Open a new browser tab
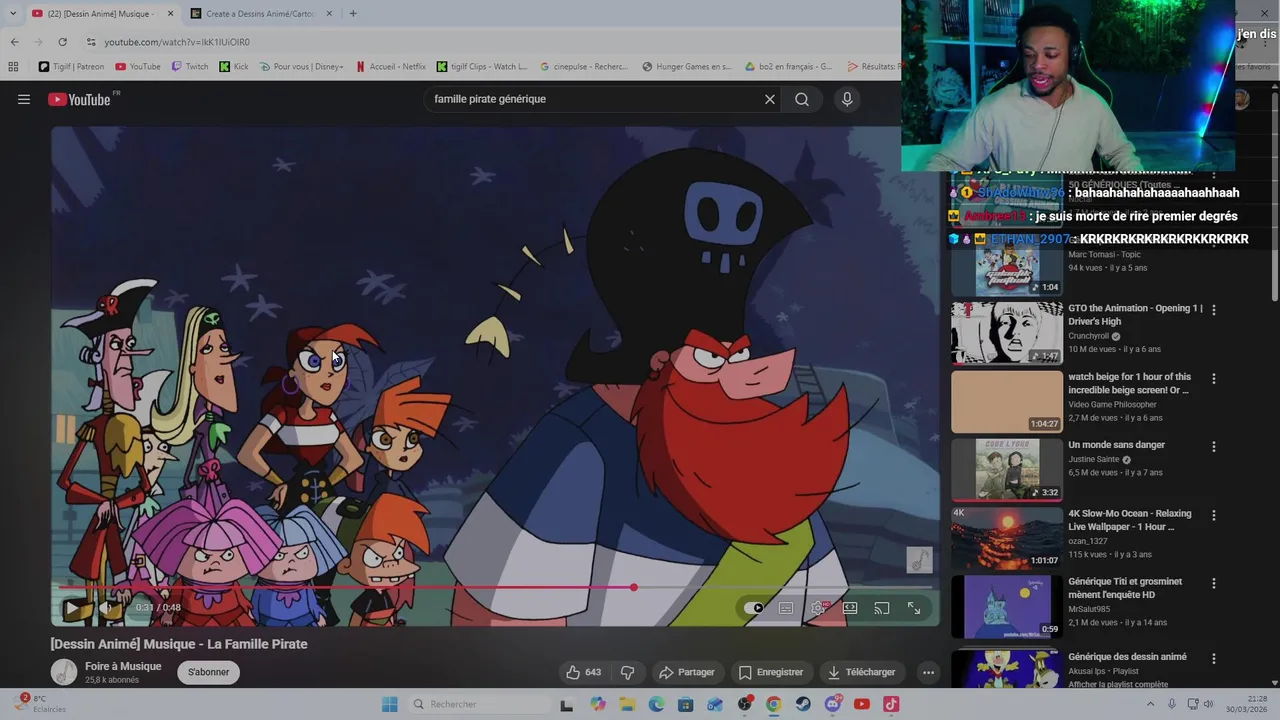The width and height of the screenshot is (1280, 720). click(353, 13)
